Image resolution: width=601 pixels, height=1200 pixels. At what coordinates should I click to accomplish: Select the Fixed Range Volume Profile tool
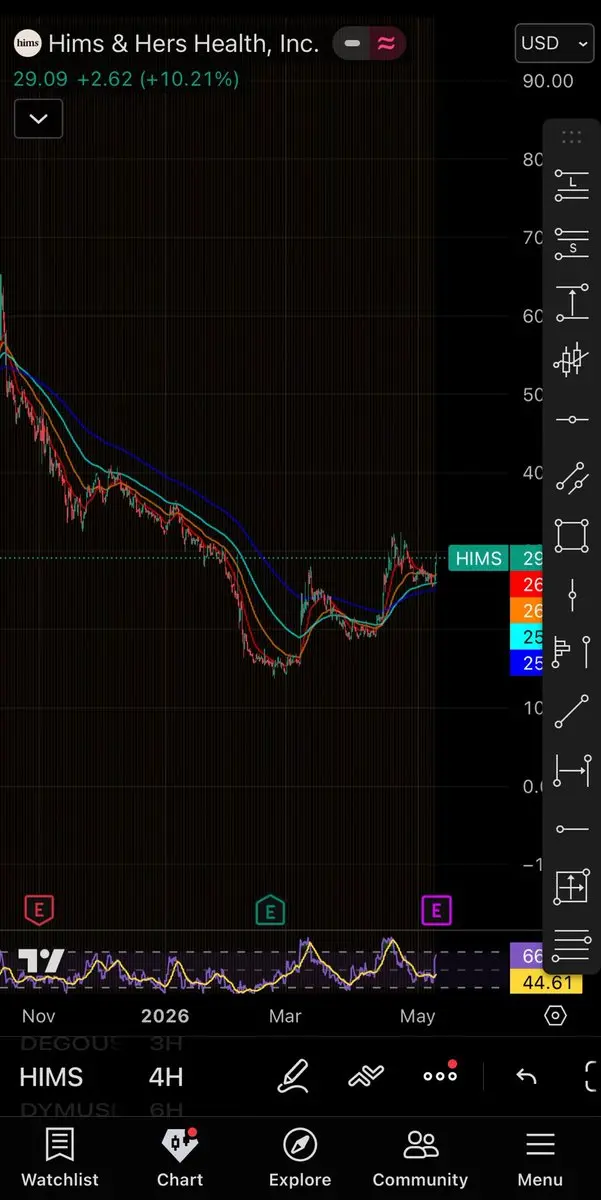pyautogui.click(x=572, y=652)
